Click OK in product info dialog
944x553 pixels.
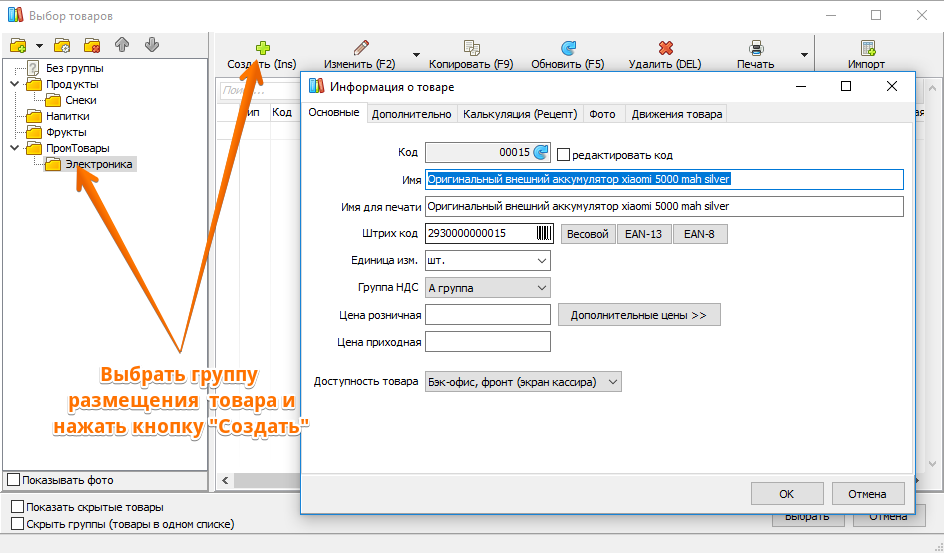coord(787,494)
